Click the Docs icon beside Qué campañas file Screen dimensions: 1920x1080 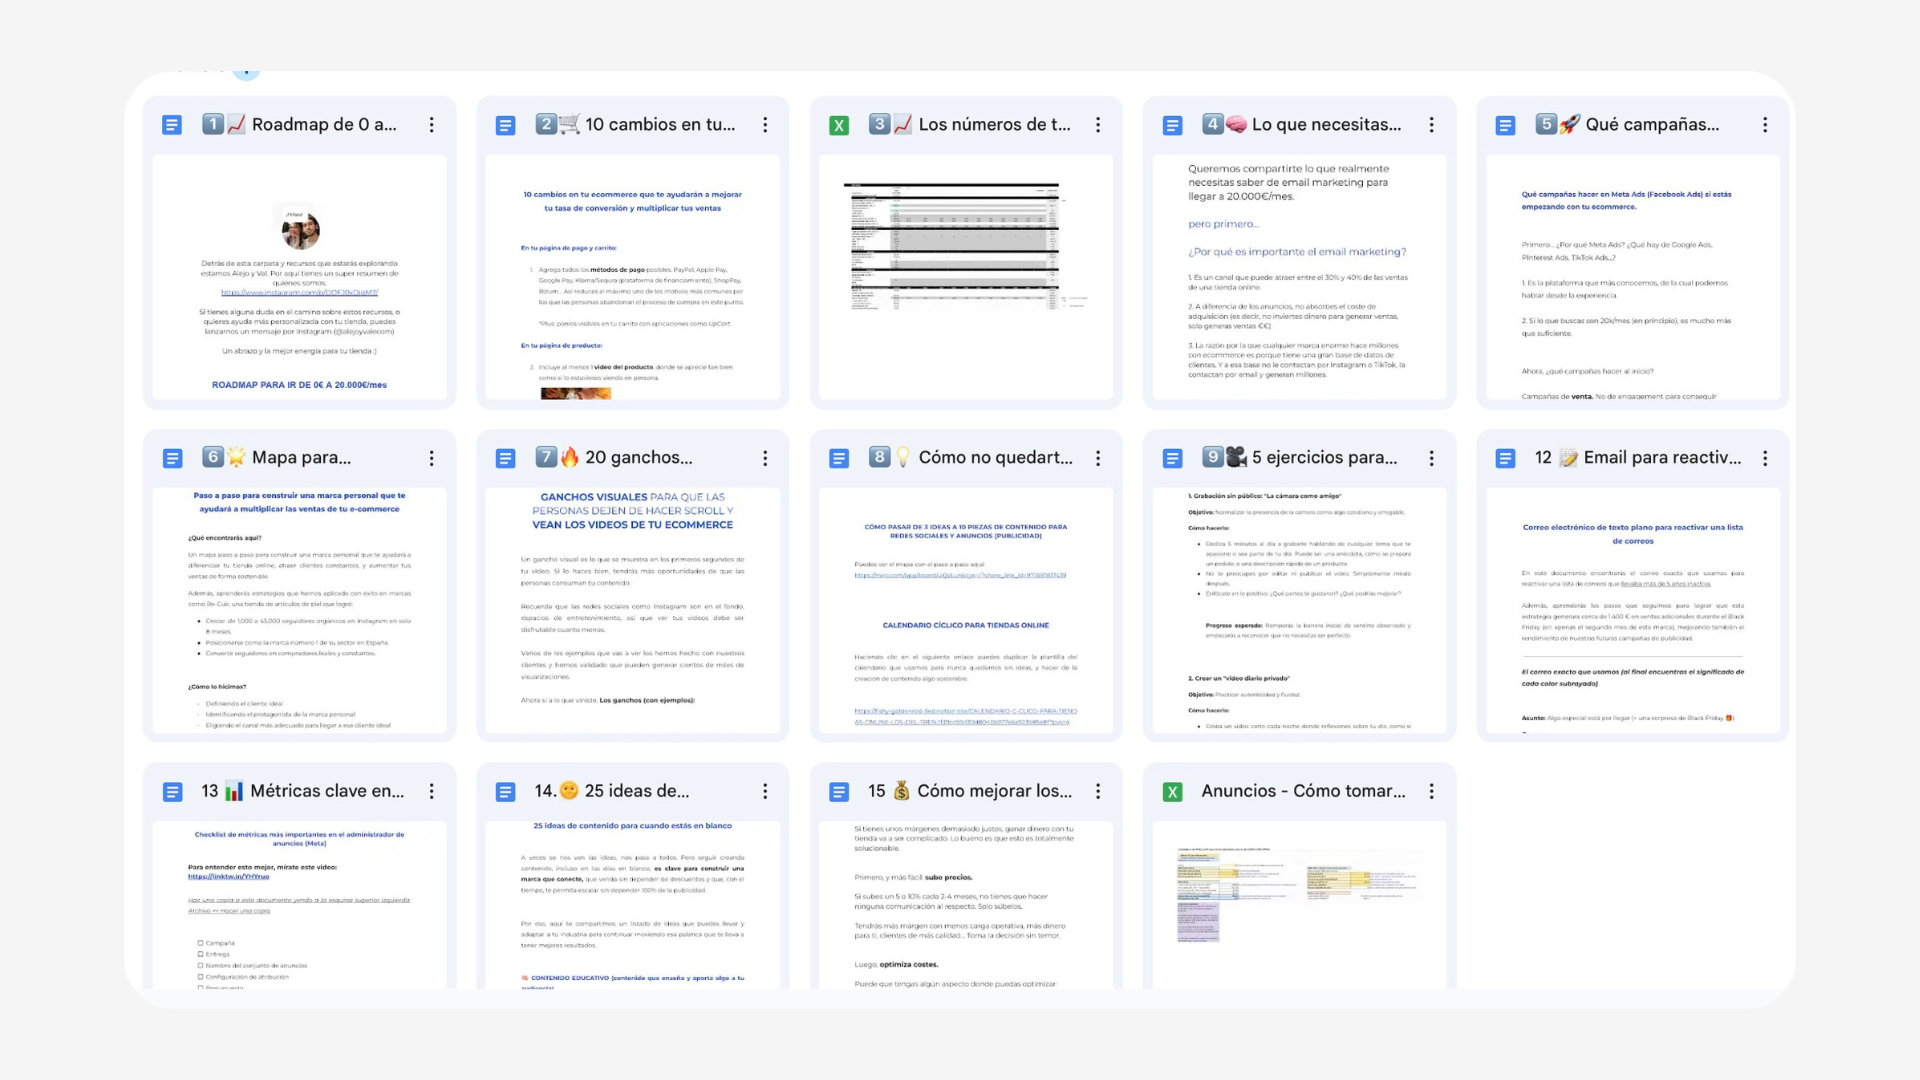[1505, 125]
